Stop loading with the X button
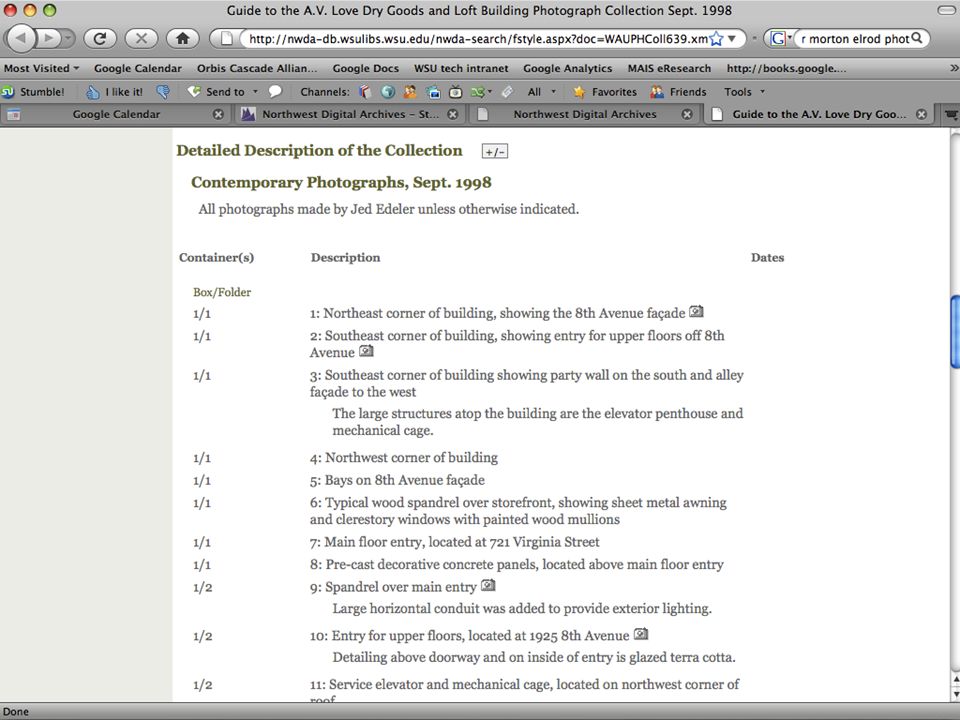 (x=141, y=39)
